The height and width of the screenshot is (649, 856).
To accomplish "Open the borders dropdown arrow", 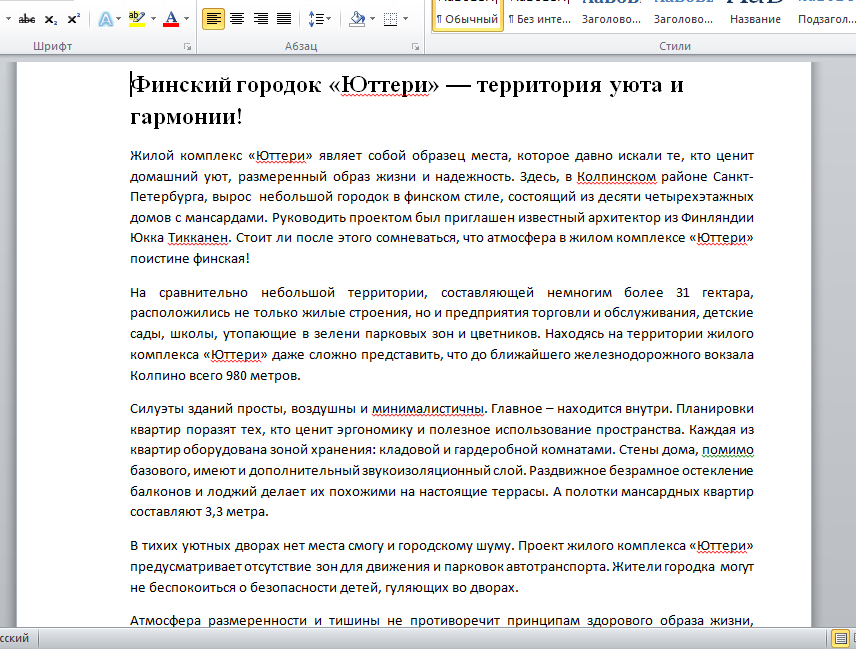I will pyautogui.click(x=406, y=19).
